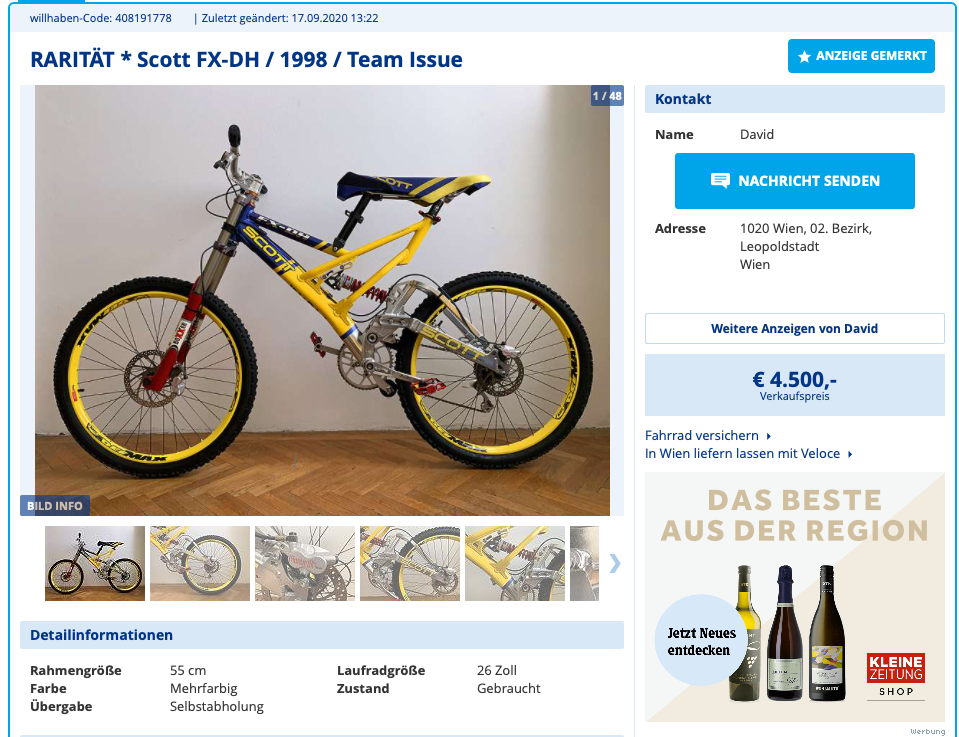Click the 1 / 48 image counter
The image size is (959, 737).
point(607,96)
